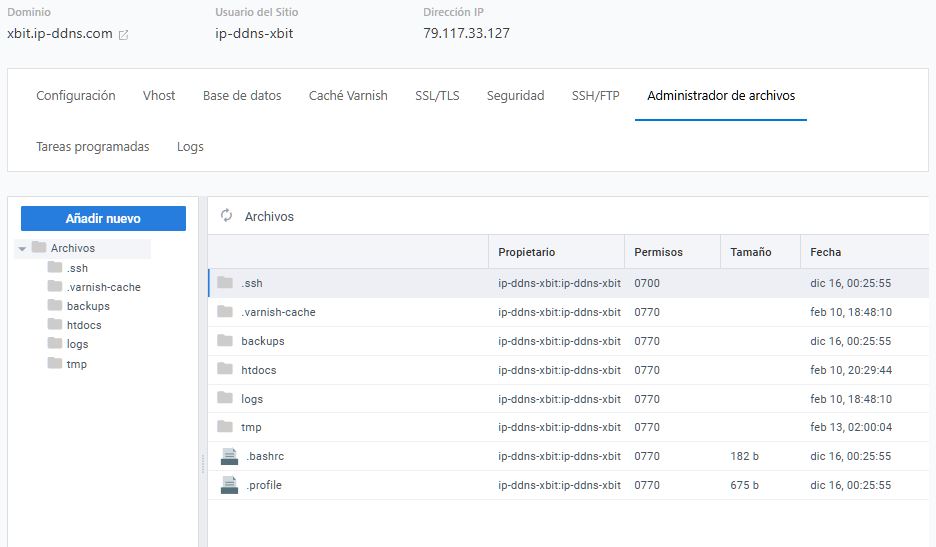
Task: Open the SSL/TLS tab
Action: click(437, 96)
